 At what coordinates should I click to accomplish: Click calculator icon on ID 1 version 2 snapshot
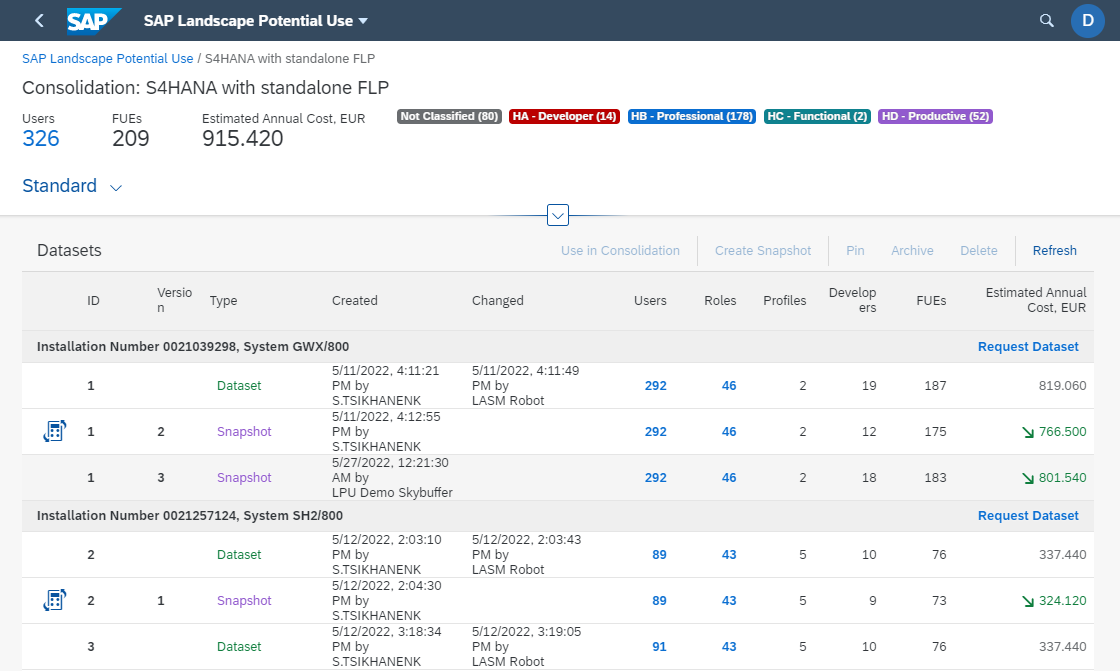pyautogui.click(x=54, y=432)
